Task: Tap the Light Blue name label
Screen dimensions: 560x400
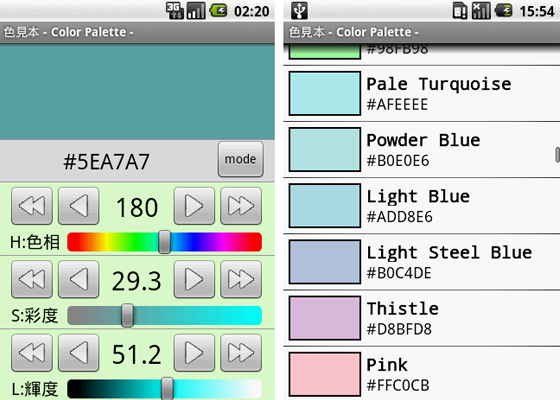Action: (x=418, y=197)
